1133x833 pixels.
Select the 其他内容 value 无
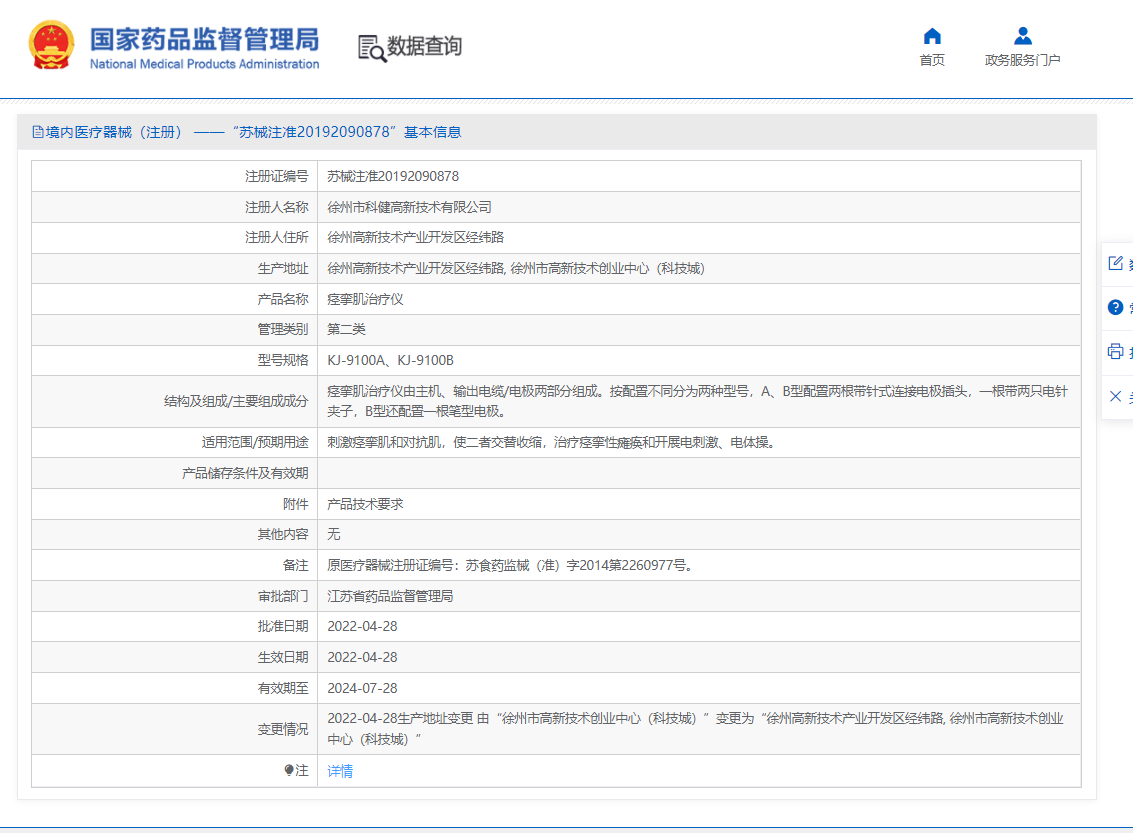(x=334, y=535)
